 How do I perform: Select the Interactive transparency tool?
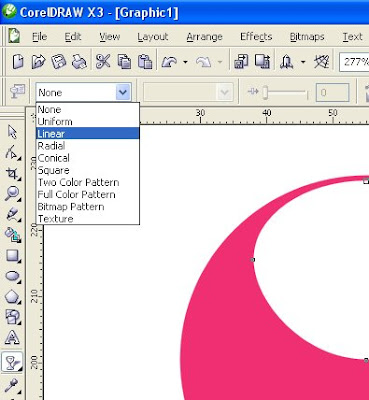pyautogui.click(x=12, y=362)
